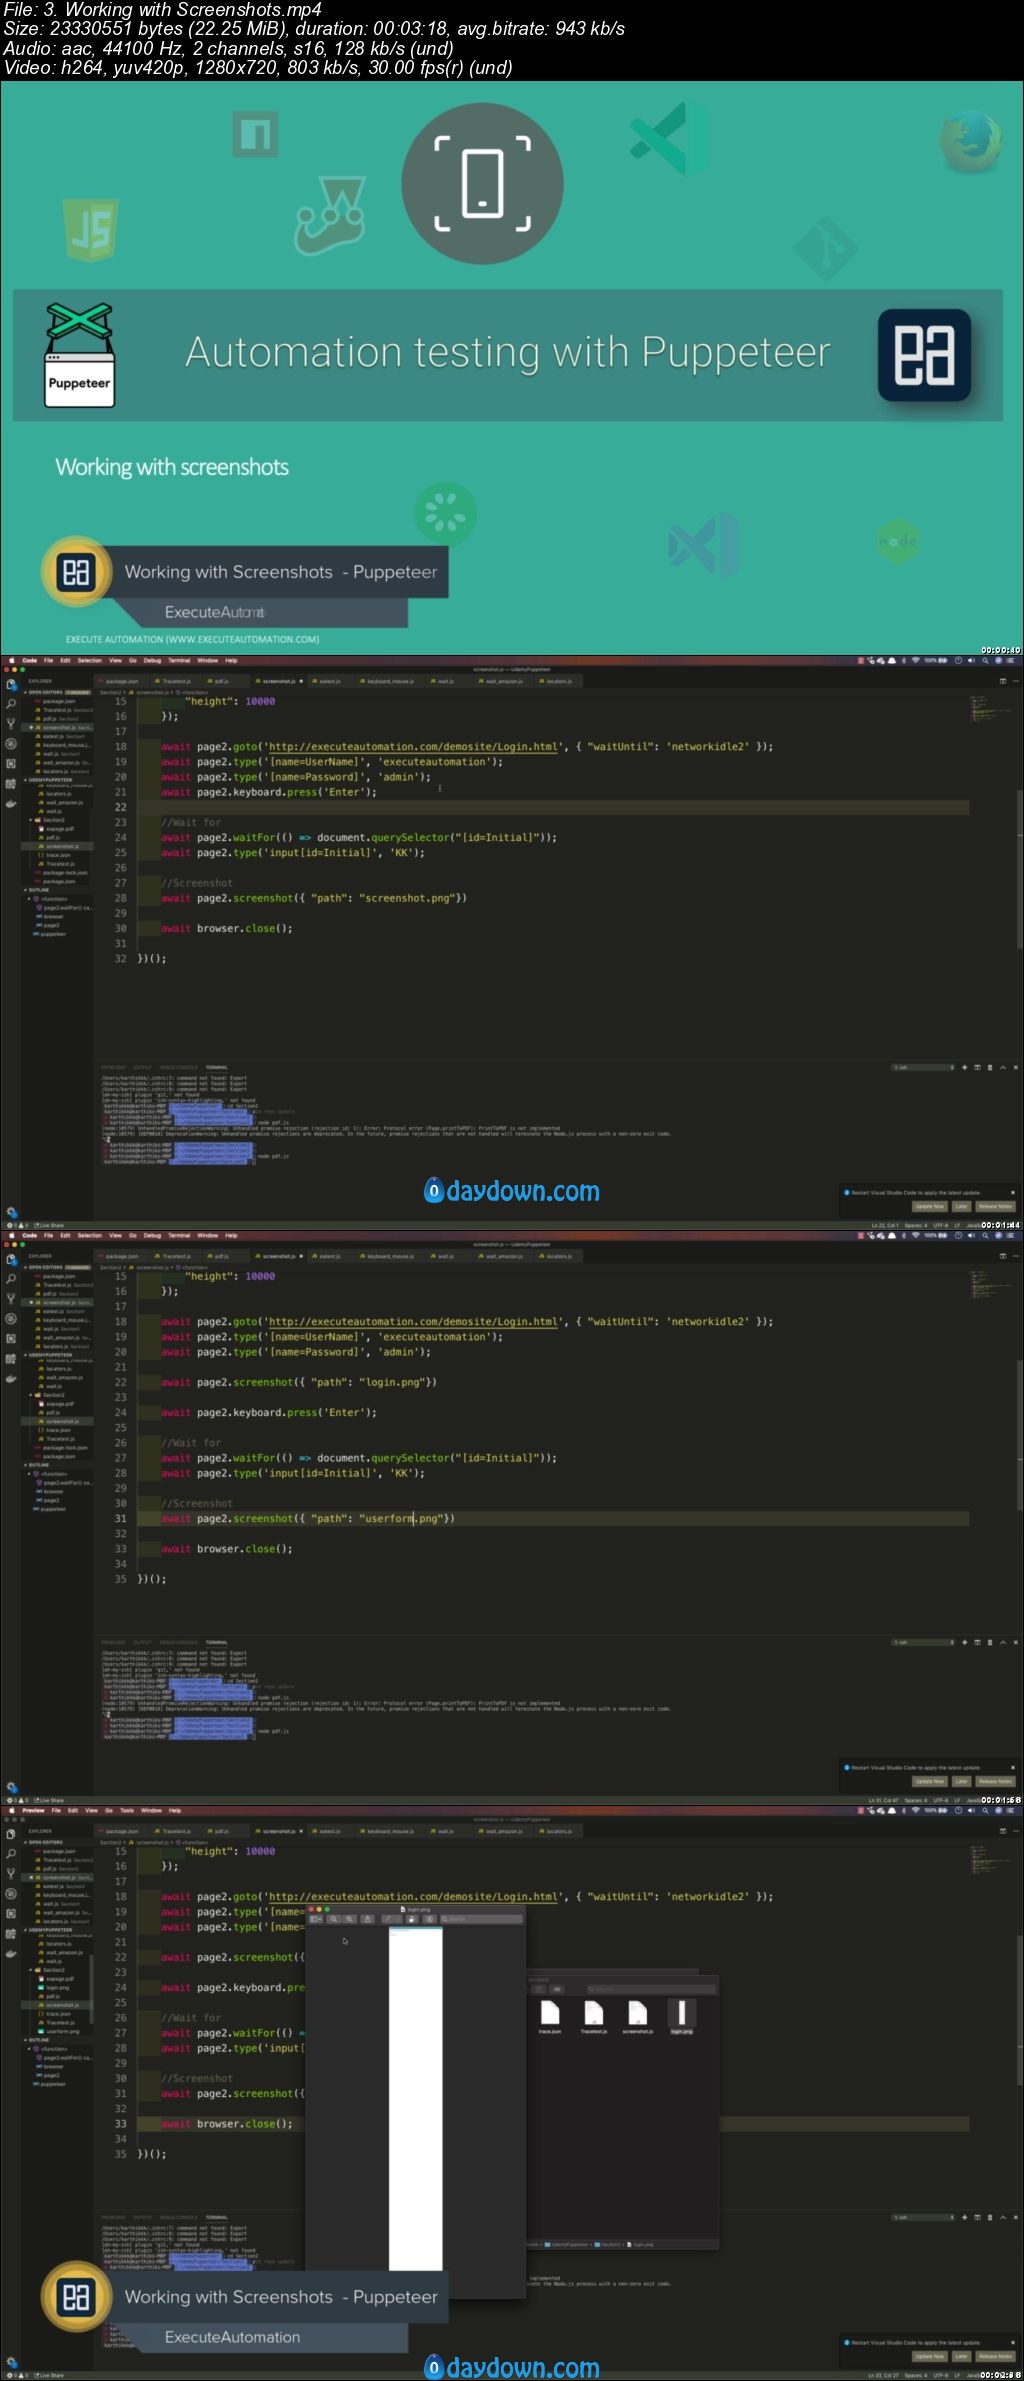This screenshot has height=2381, width=1024.
Task: Click zoom out icon in Preview login.png window
Action: click(x=333, y=1919)
